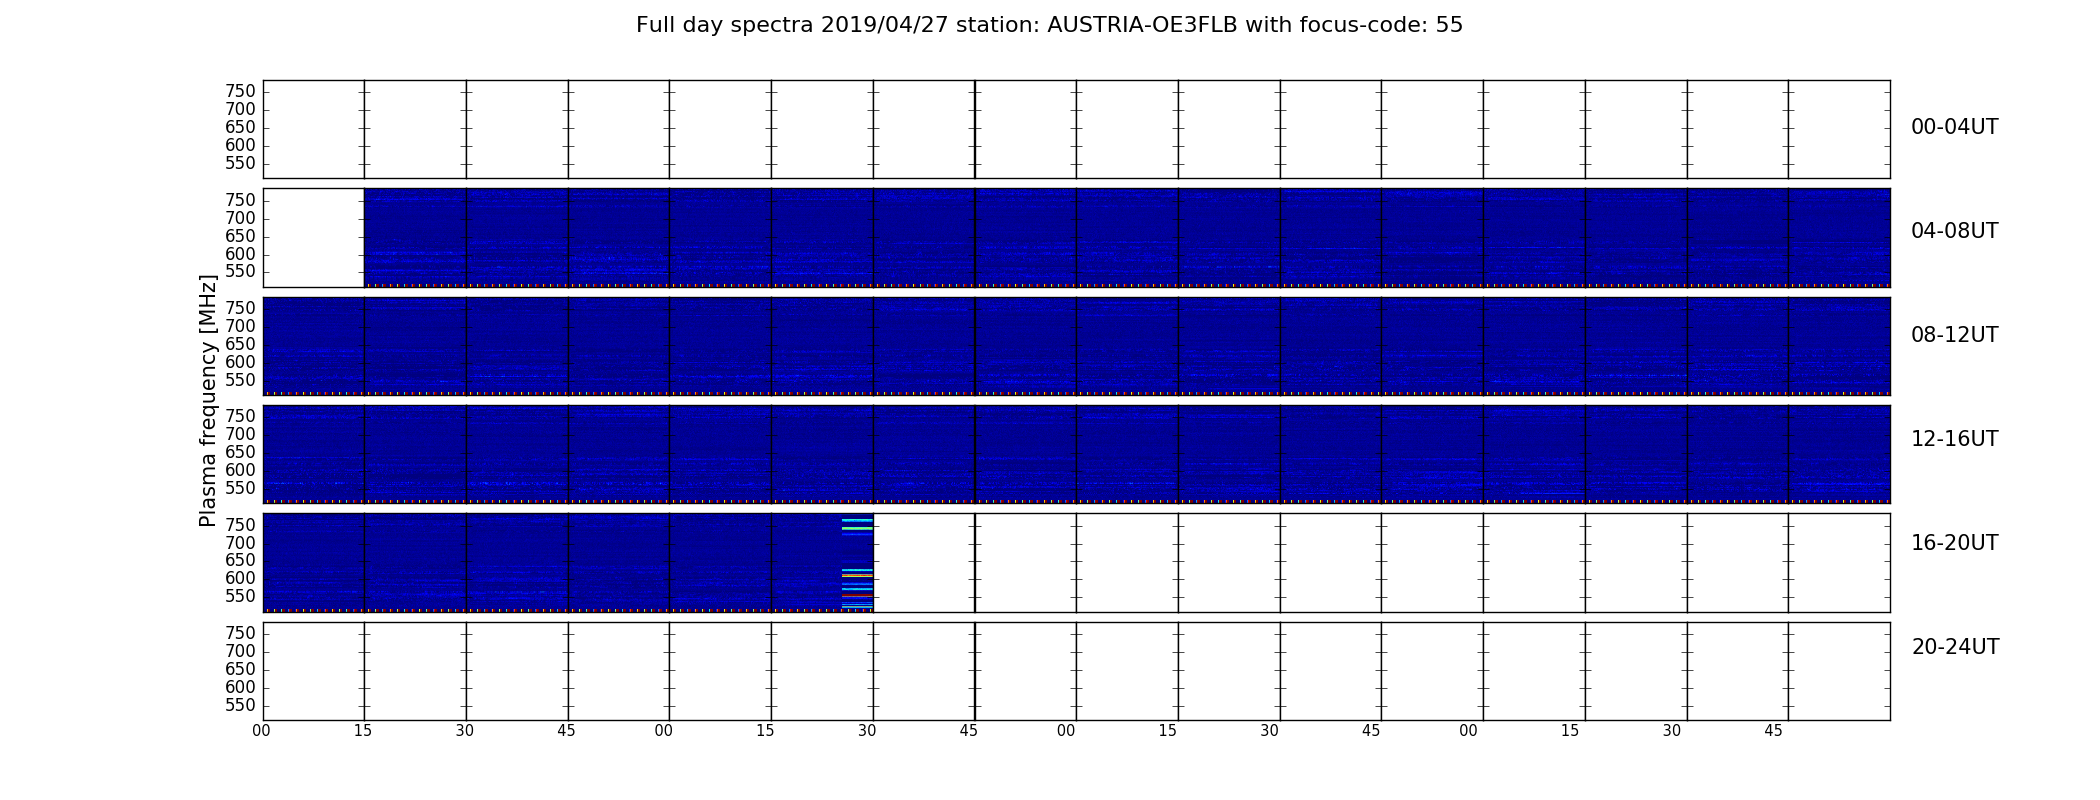Viewport: 2100px width, 800px height.
Task: Click the '12-16UT' panel label
Action: (x=1954, y=439)
